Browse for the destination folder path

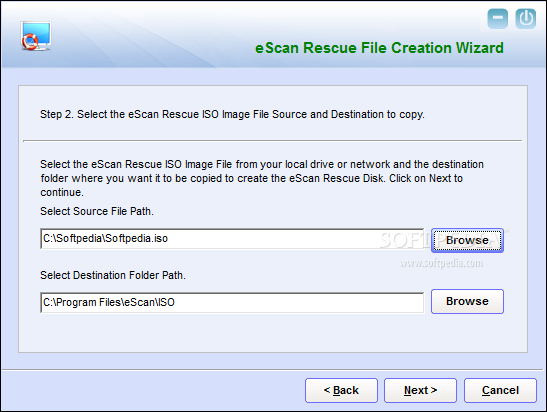tap(467, 301)
